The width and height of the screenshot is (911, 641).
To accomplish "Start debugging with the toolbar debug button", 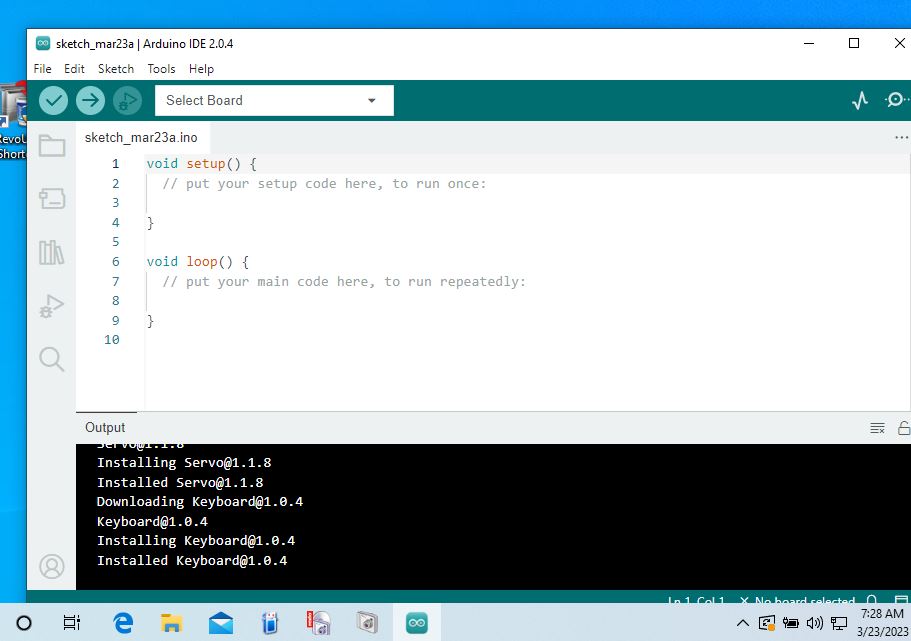I will click(127, 101).
